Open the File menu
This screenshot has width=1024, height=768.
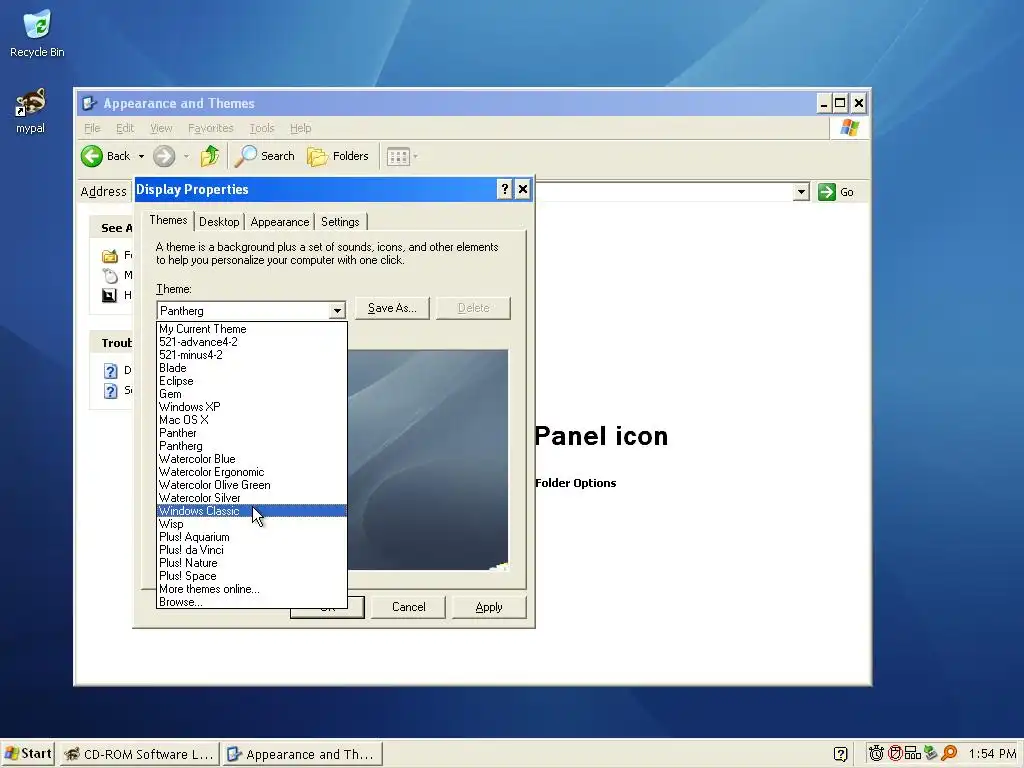pos(92,128)
